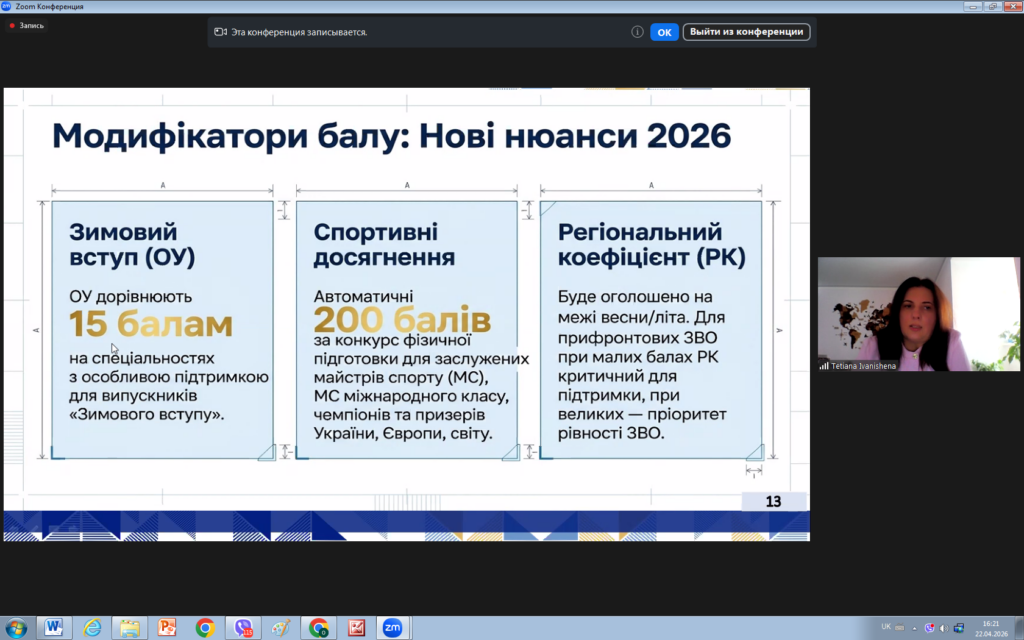Switch to Microsoft Word in taskbar
The height and width of the screenshot is (640, 1024).
click(54, 628)
